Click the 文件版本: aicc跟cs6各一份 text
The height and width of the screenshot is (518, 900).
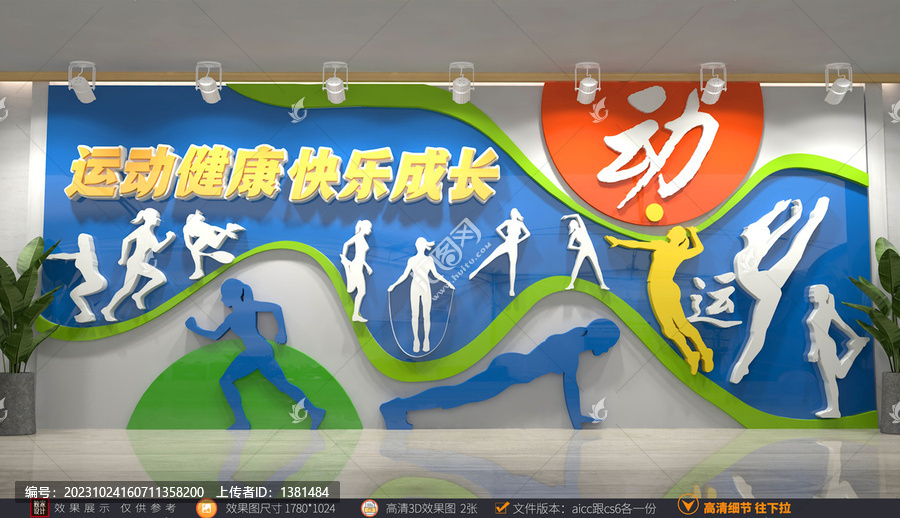pos(584,508)
